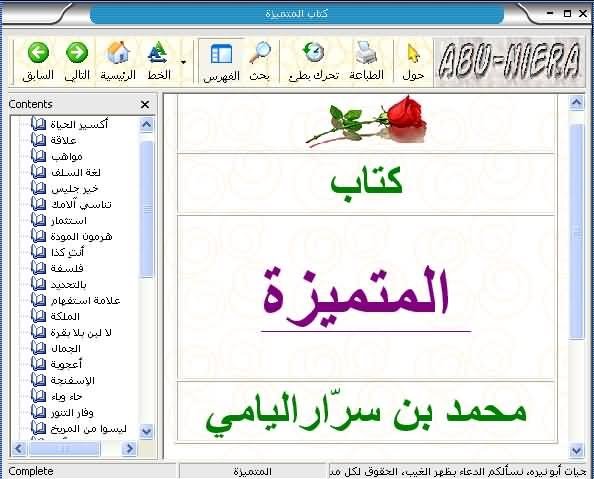
Task: Select the أكسير الحياة chapter in contents
Action: click(x=79, y=124)
